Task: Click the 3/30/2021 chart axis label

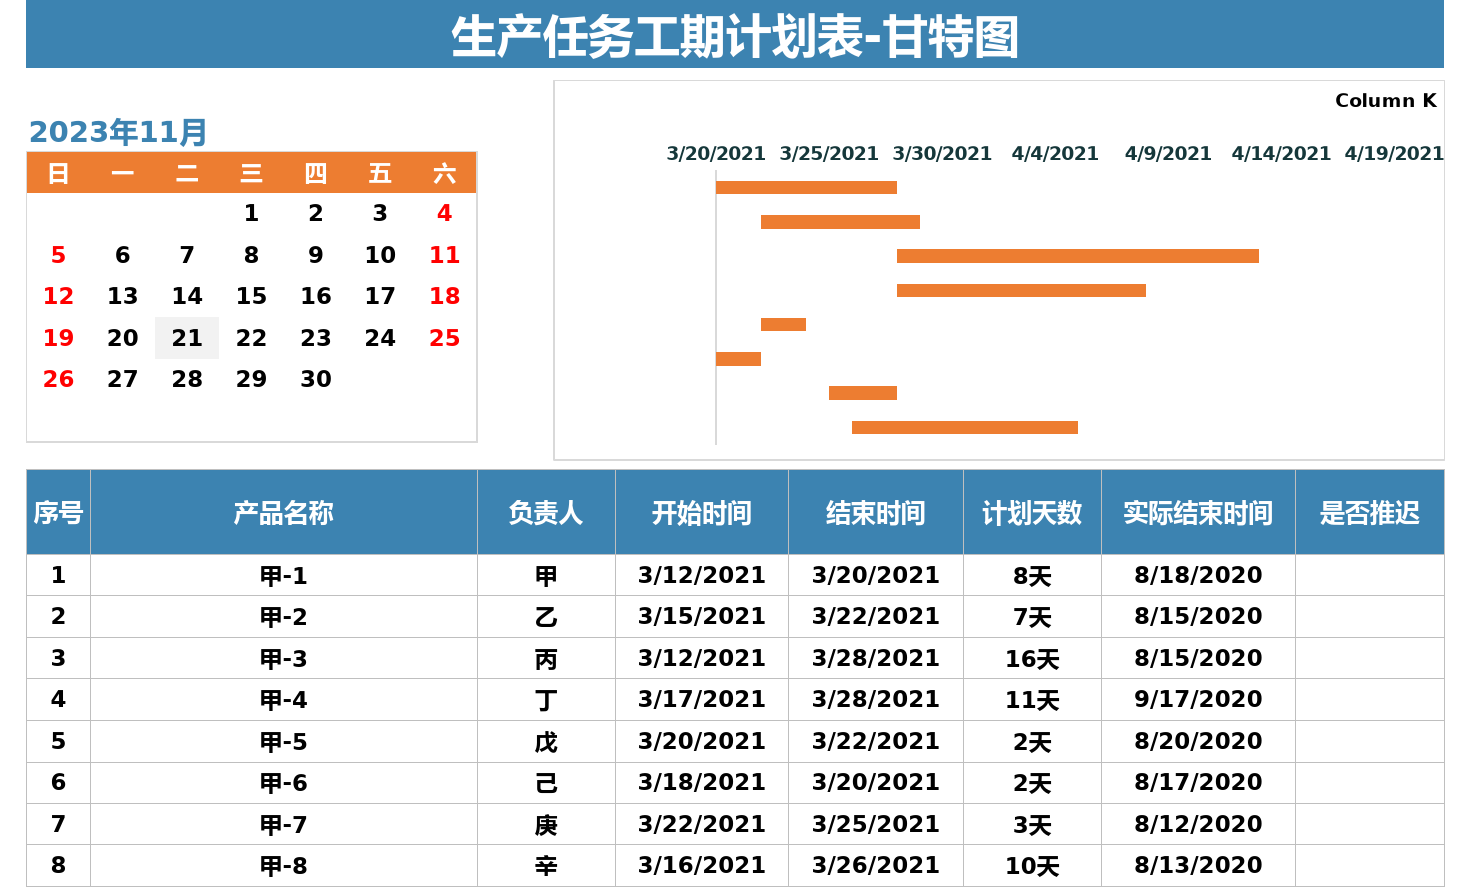Action: (942, 153)
